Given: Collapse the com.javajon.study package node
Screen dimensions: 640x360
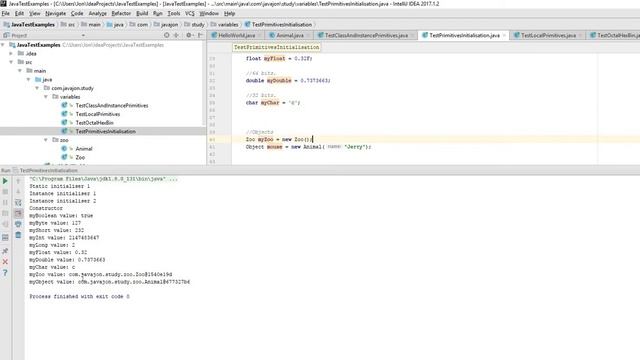Looking at the screenshot, I should coord(37,88).
